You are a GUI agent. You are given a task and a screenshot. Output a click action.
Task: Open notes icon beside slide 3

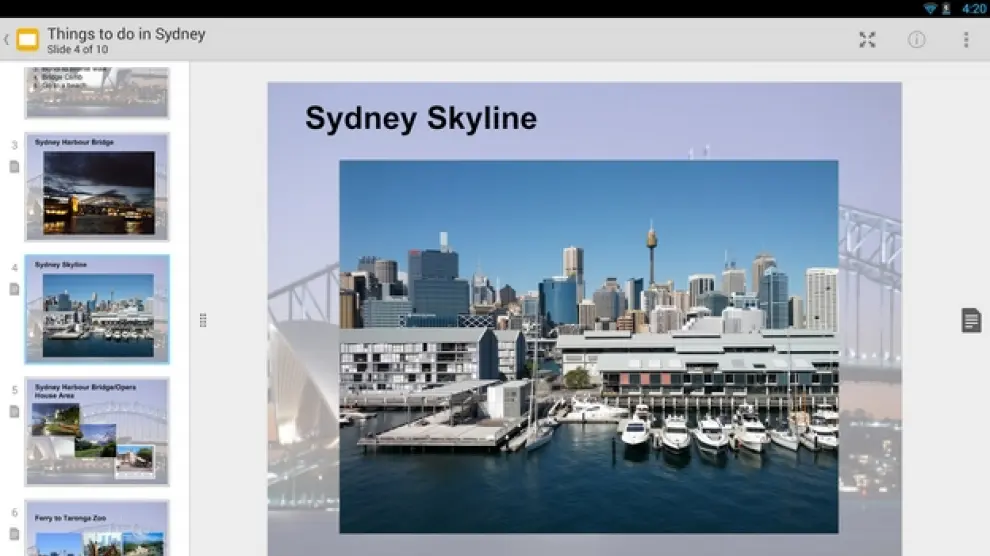tap(14, 166)
